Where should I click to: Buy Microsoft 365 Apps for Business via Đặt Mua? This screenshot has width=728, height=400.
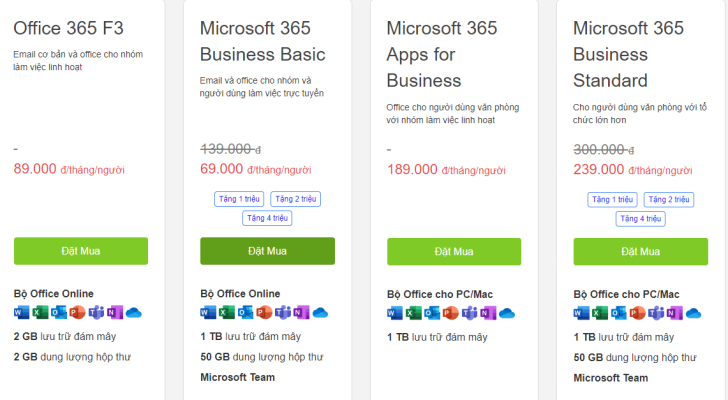(454, 252)
